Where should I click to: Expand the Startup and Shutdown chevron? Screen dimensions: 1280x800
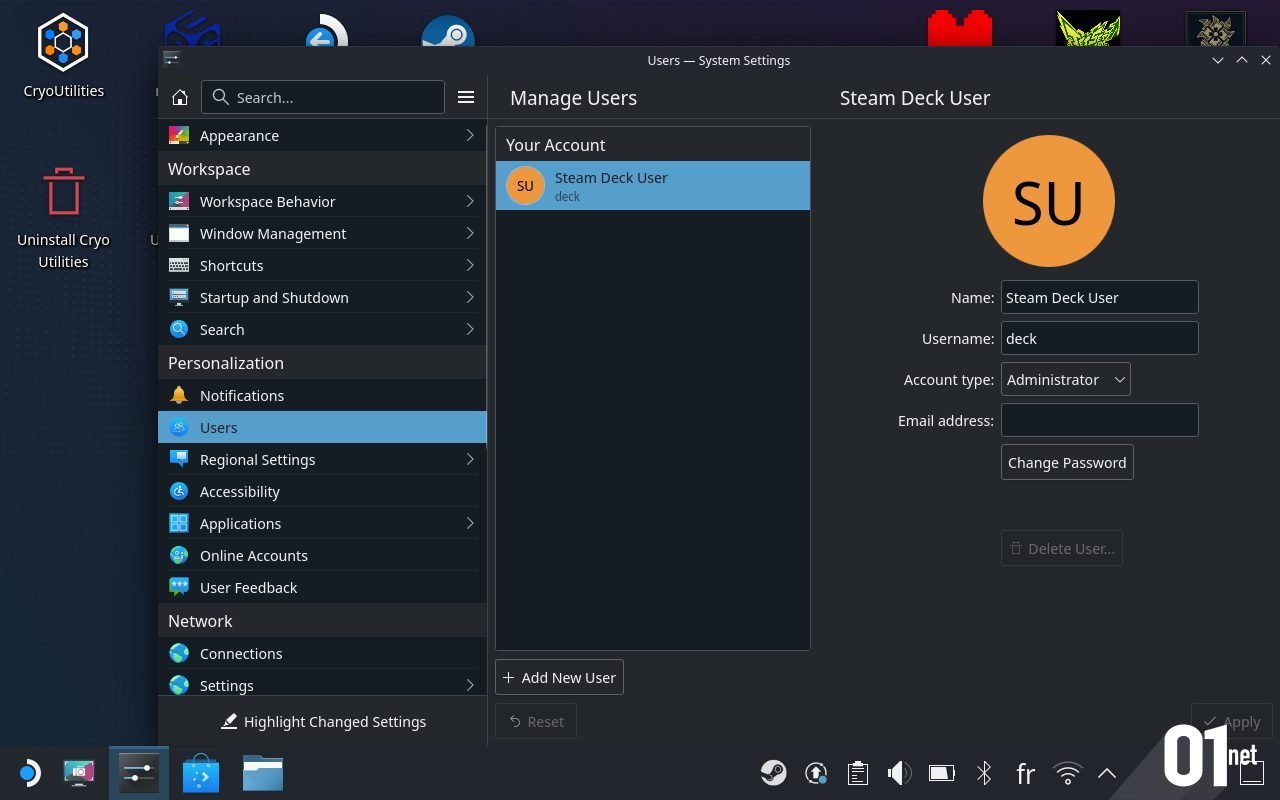[470, 297]
